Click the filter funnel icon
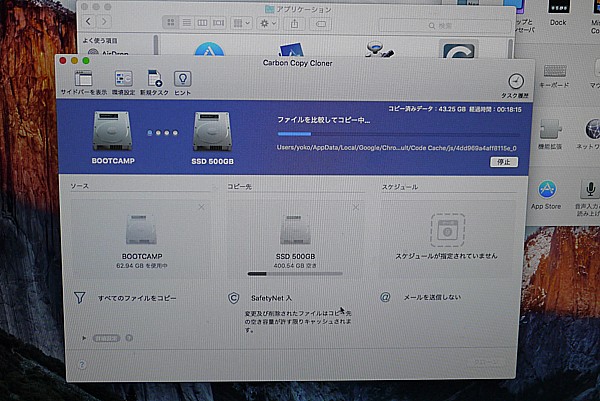Screen dimensions: 600x401 [79, 298]
